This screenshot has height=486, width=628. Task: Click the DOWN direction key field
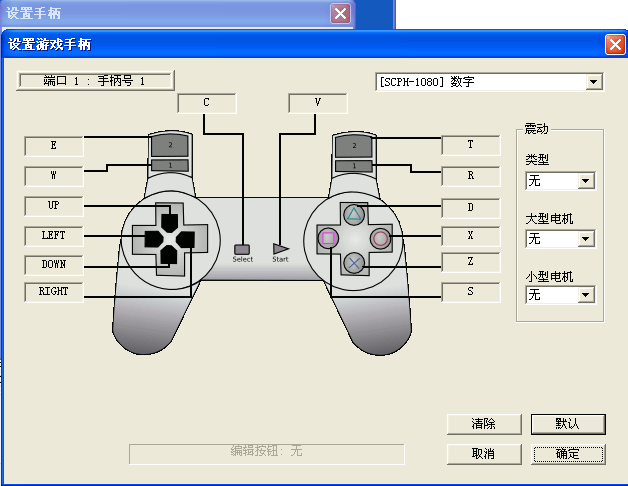pyautogui.click(x=54, y=265)
